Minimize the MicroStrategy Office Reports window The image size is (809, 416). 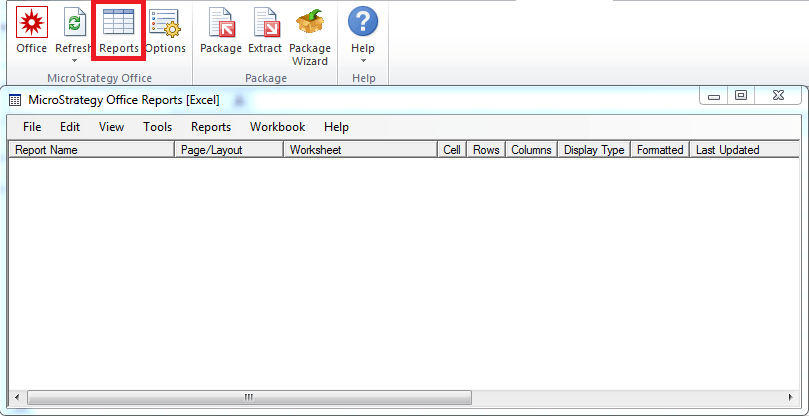[714, 96]
